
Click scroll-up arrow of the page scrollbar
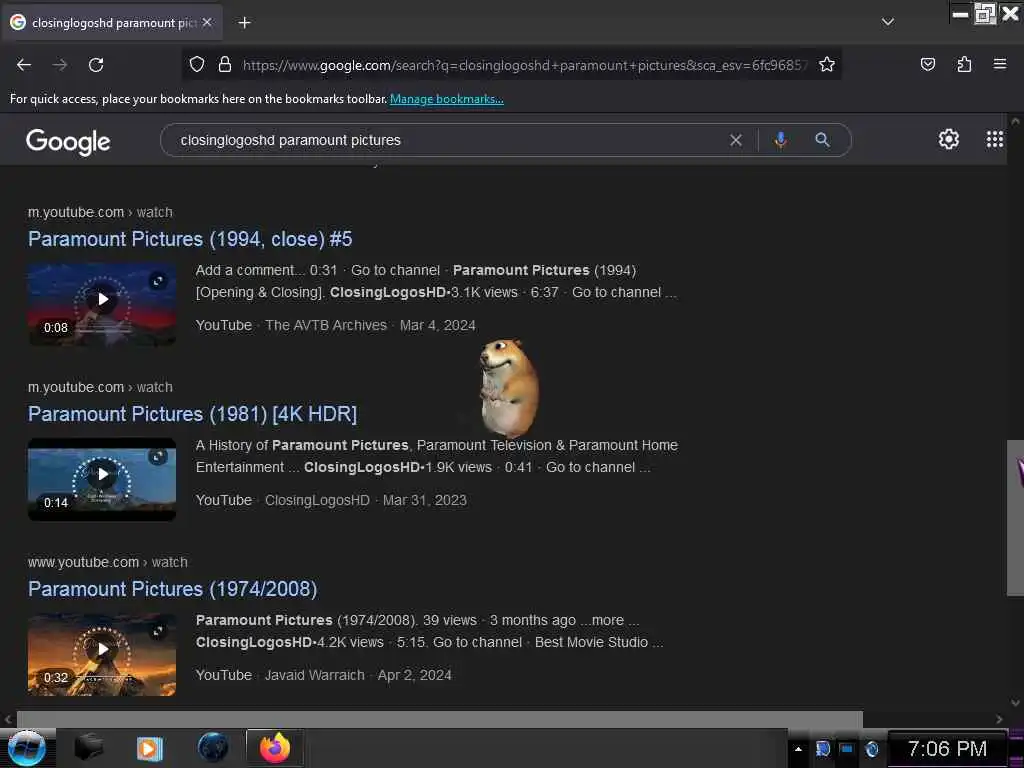(x=1015, y=121)
